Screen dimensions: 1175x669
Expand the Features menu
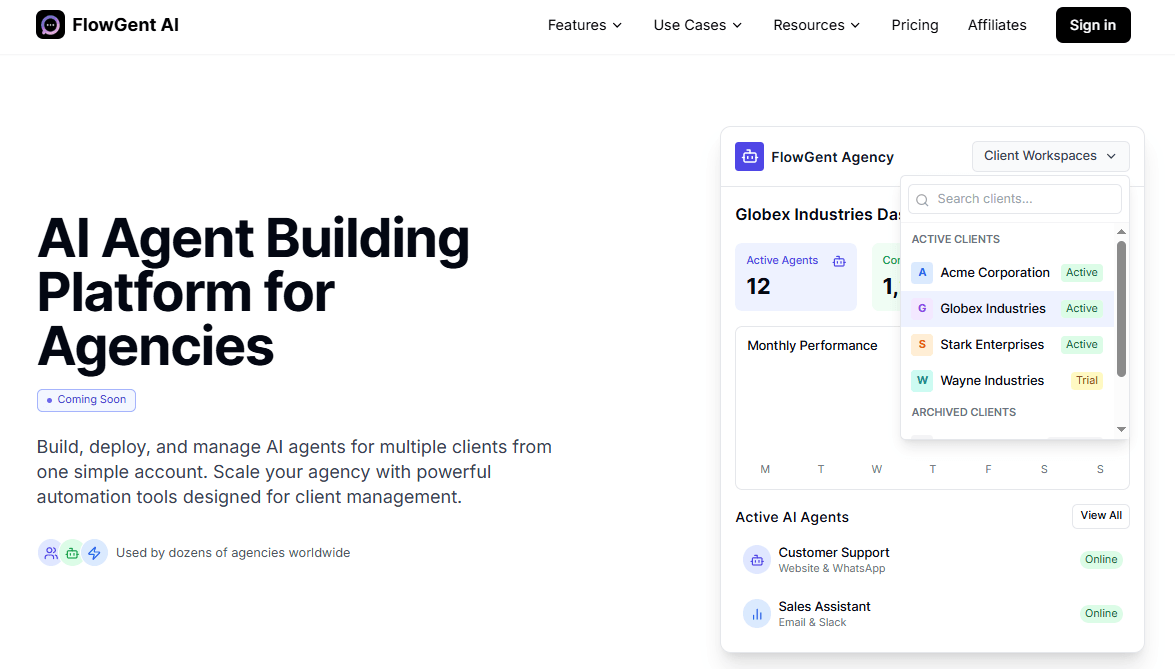pos(584,25)
